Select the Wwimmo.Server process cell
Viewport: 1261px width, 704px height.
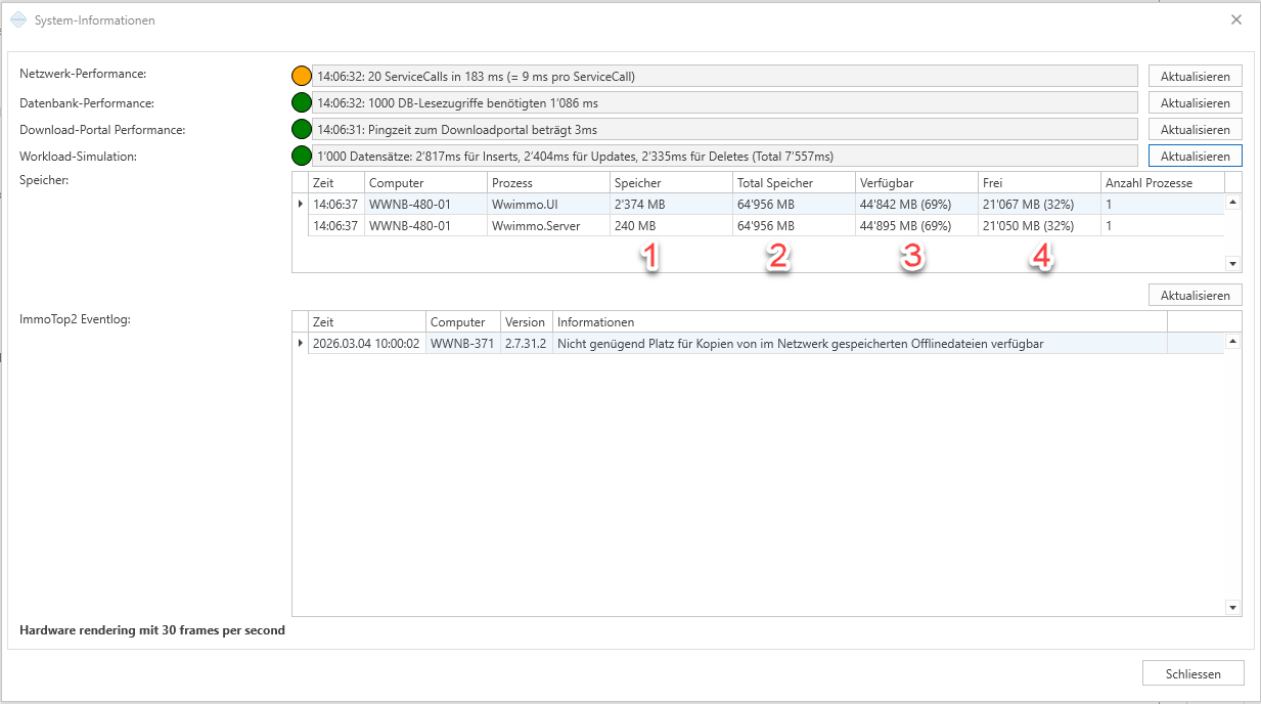click(548, 226)
